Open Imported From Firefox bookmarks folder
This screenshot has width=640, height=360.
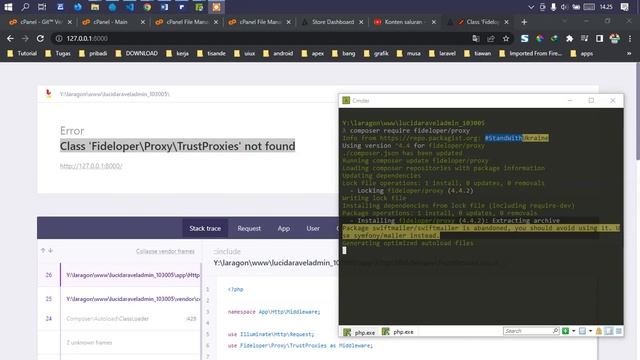(530, 53)
